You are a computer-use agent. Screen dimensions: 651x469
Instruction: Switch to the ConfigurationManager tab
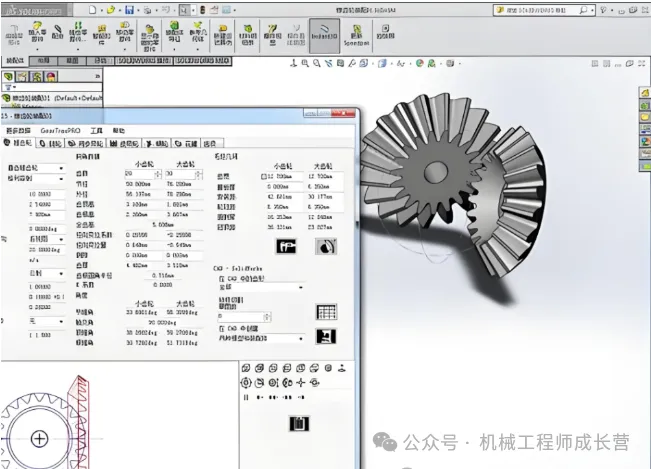pyautogui.click(x=37, y=76)
